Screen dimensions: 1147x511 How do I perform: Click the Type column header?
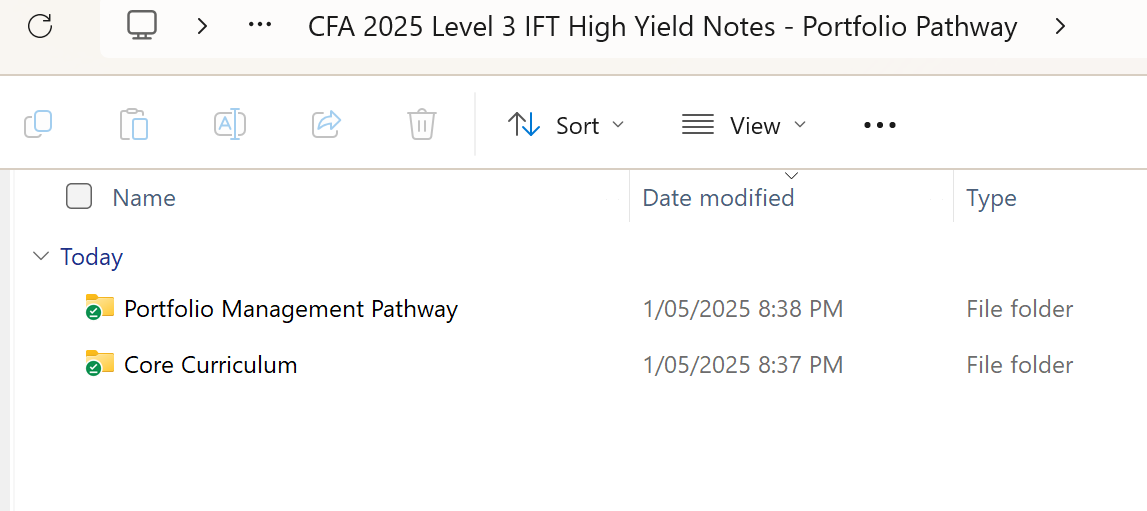click(991, 198)
